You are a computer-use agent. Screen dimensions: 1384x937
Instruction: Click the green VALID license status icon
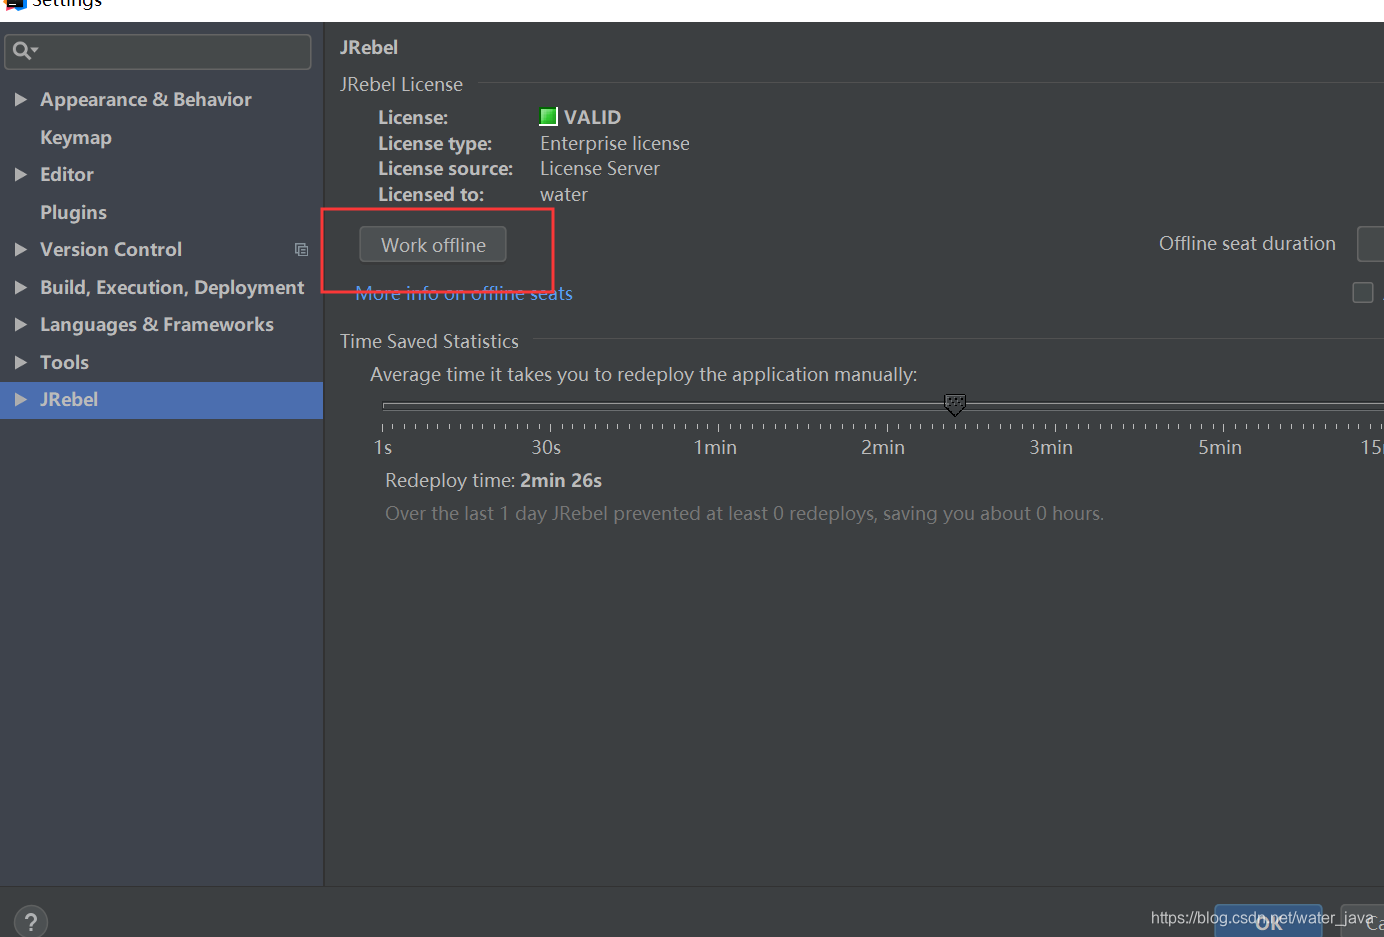[549, 117]
